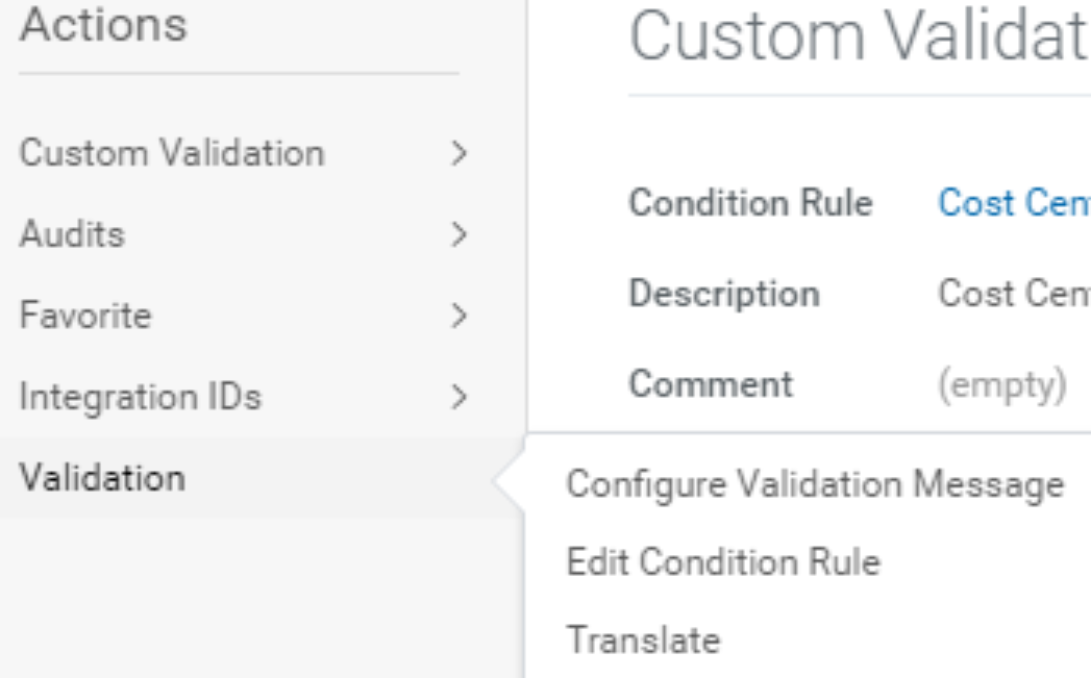Click the Description field label

click(x=724, y=294)
